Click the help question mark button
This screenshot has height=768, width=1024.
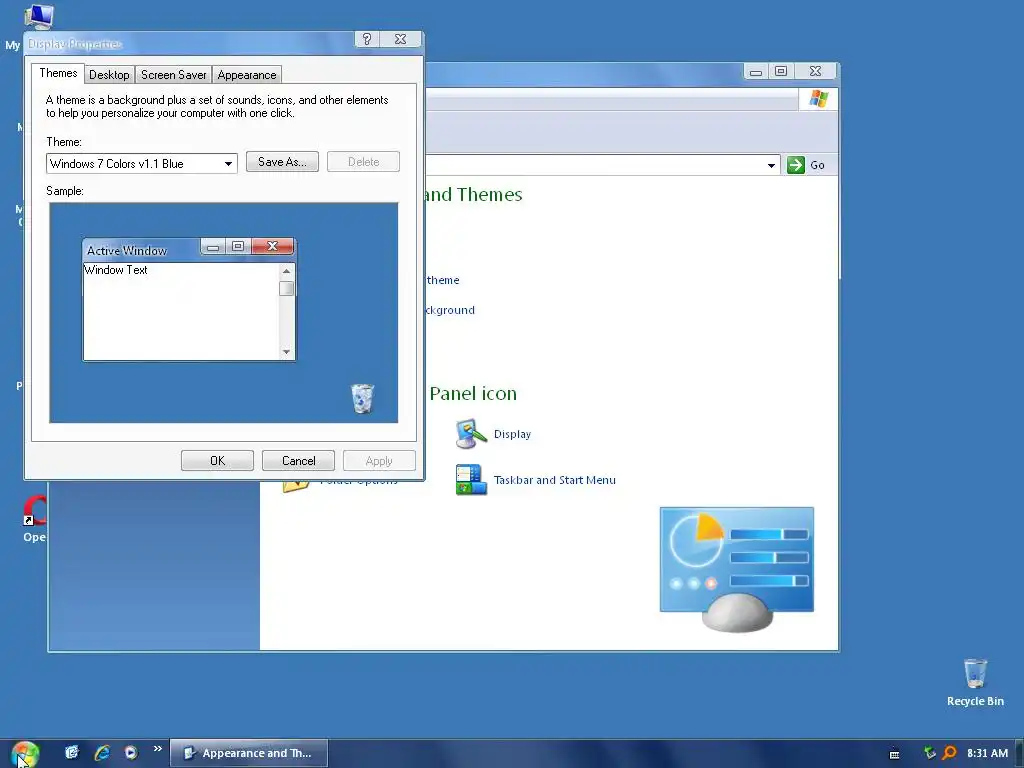click(x=367, y=39)
